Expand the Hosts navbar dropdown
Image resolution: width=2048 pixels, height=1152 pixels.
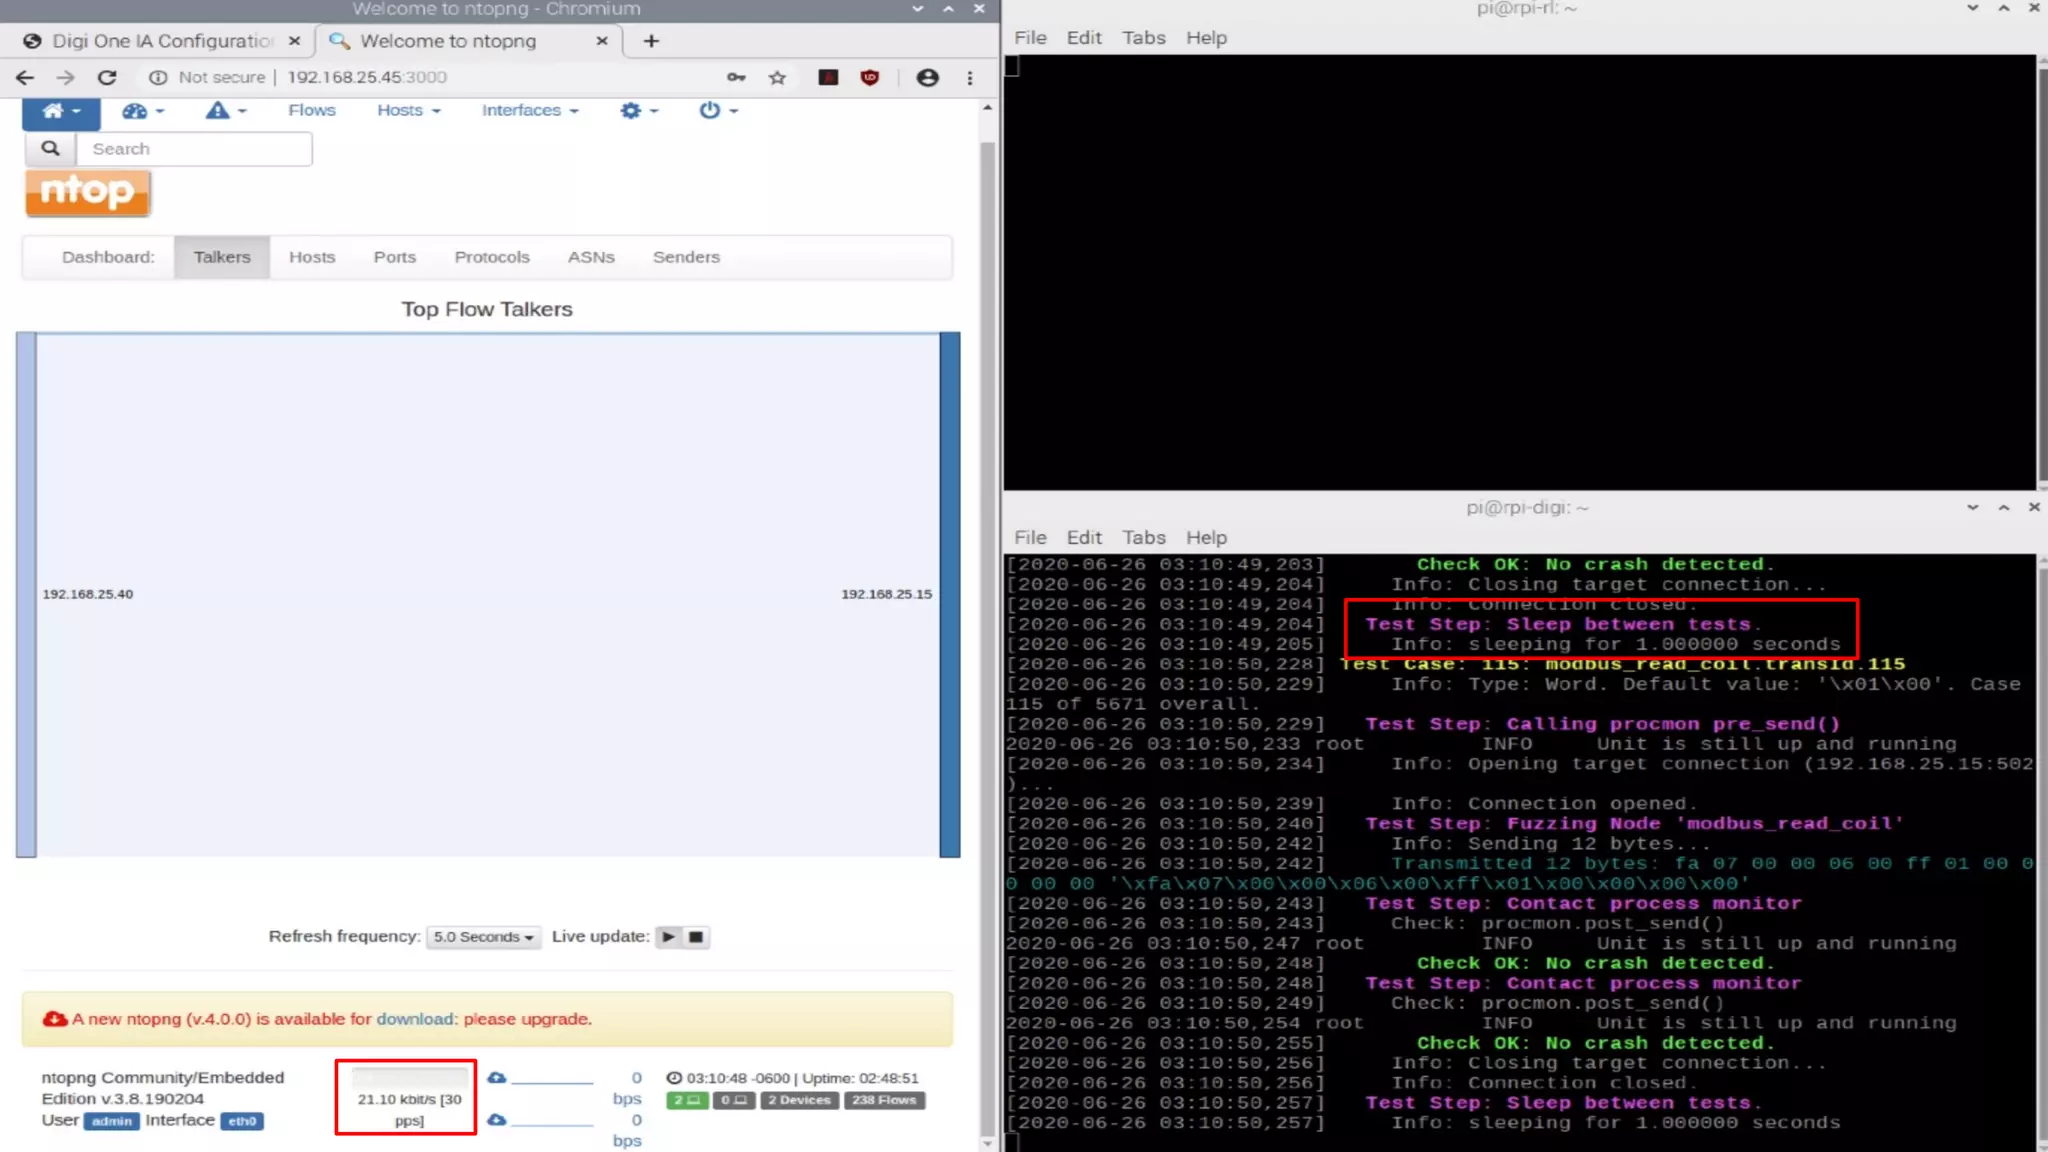coord(408,110)
